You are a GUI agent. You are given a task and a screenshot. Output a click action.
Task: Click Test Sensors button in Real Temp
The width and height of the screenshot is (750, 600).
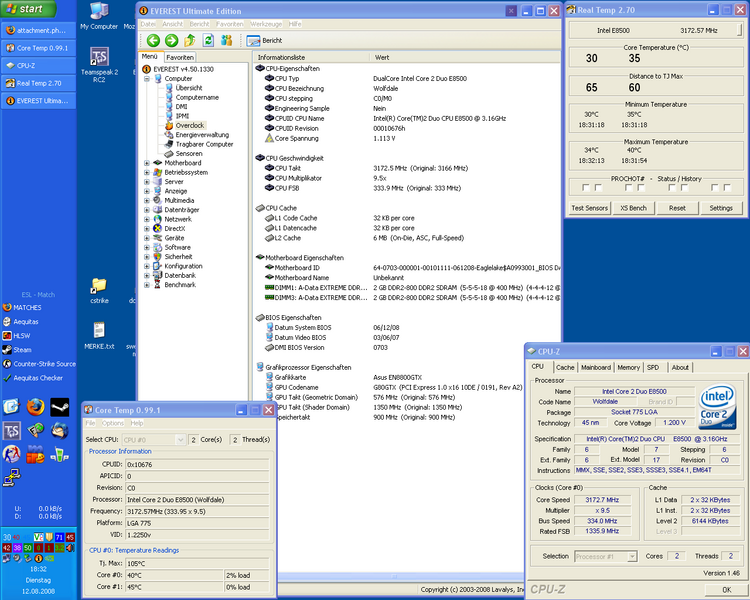[589, 208]
